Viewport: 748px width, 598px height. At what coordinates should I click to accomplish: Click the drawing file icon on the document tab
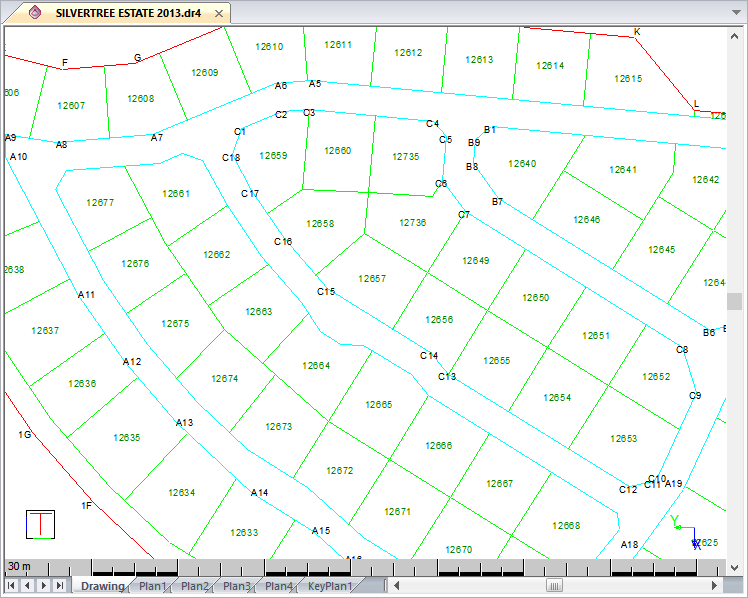[35, 13]
